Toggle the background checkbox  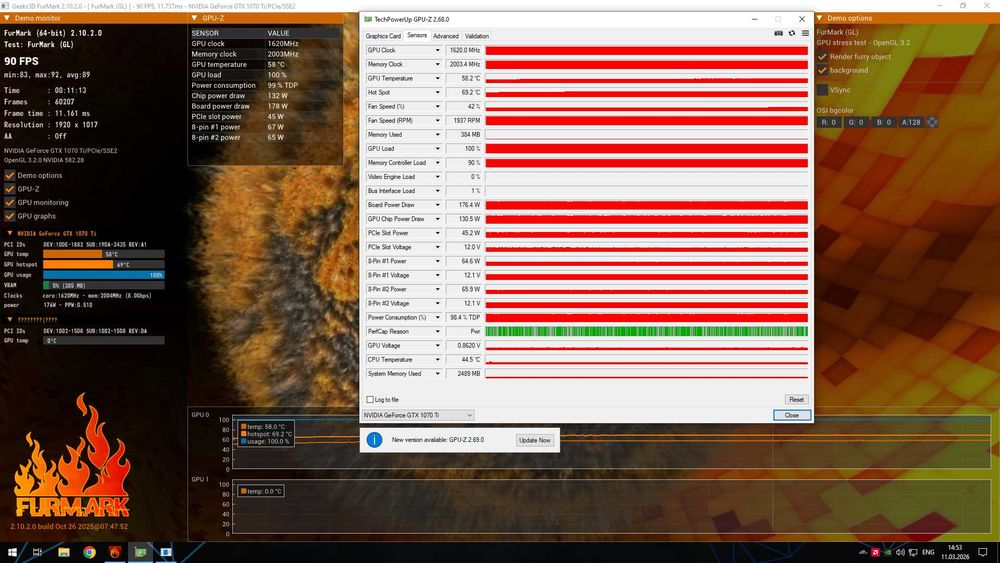822,70
